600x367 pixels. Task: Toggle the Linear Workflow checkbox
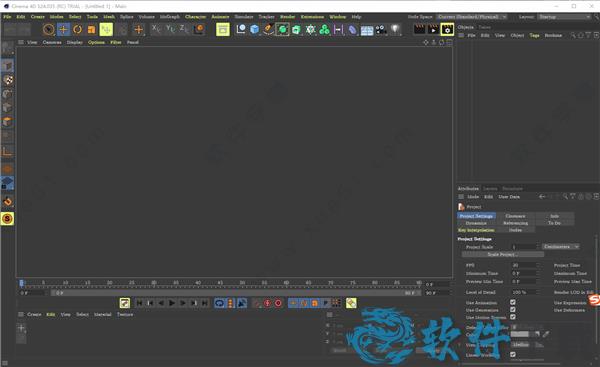pyautogui.click(x=513, y=355)
